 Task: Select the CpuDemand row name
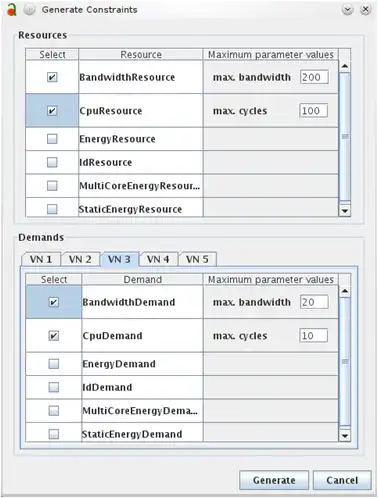tap(112, 336)
